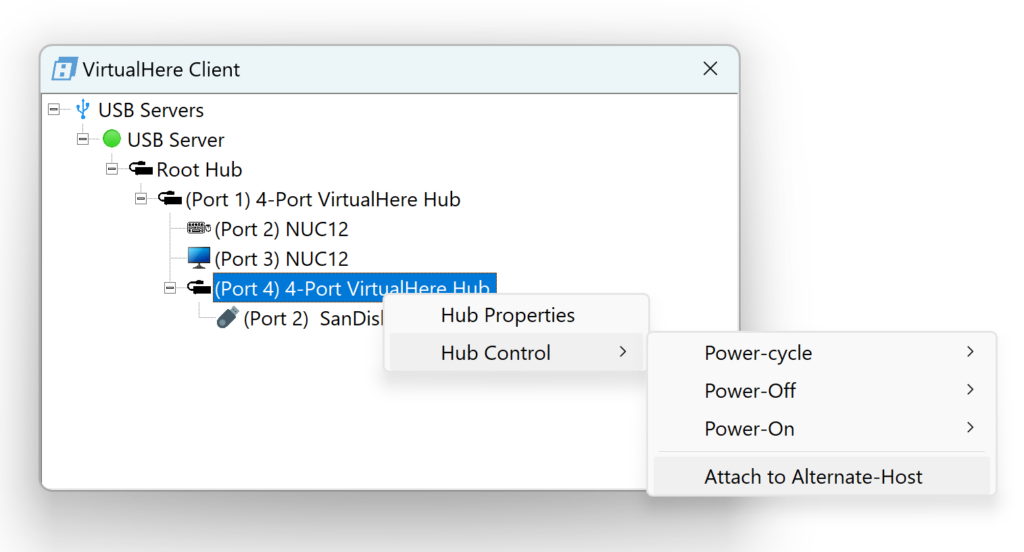Collapse the Port 4 hub node
This screenshot has height=552, width=1024.
170,288
